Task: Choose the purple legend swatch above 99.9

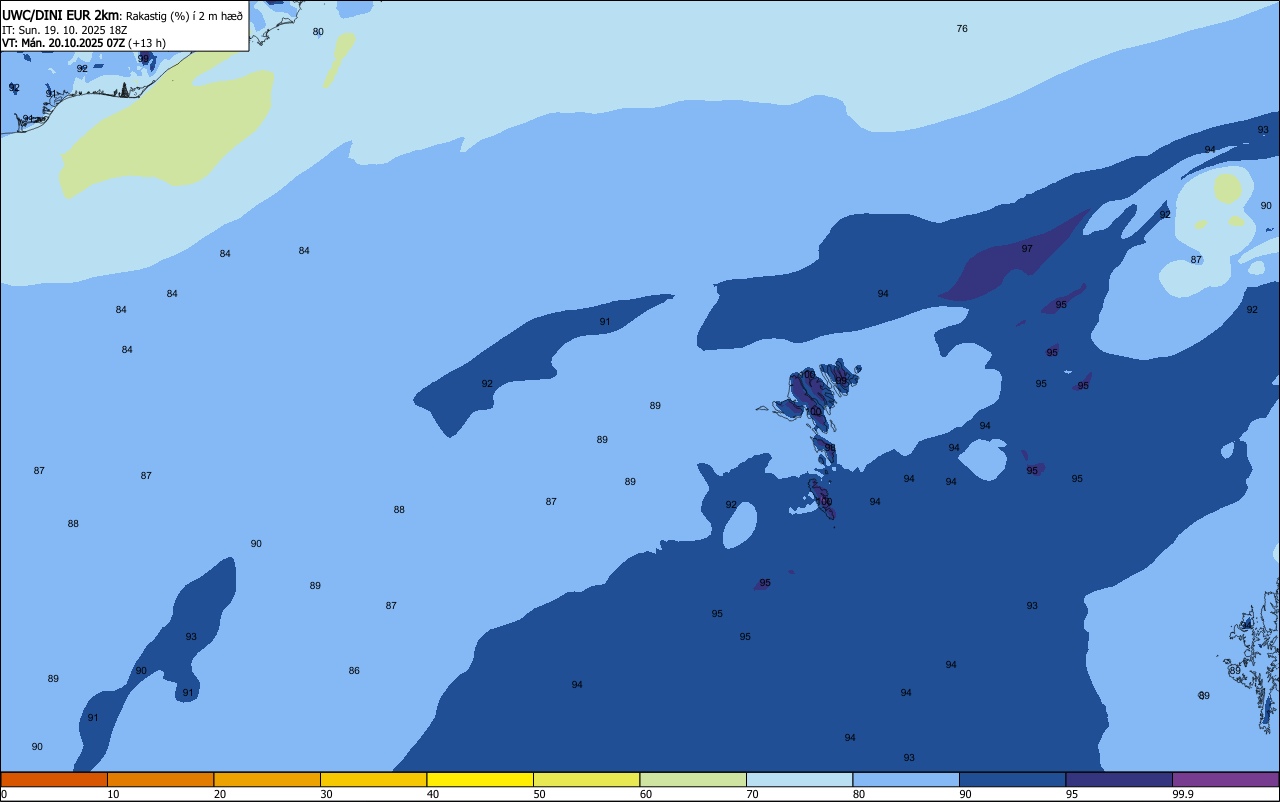Action: (x=1225, y=779)
